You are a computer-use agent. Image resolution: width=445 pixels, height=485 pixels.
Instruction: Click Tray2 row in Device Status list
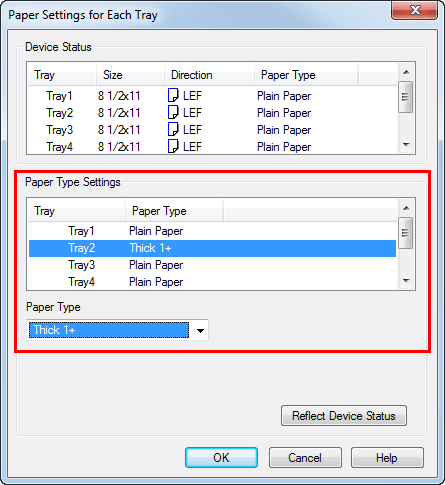[212, 113]
